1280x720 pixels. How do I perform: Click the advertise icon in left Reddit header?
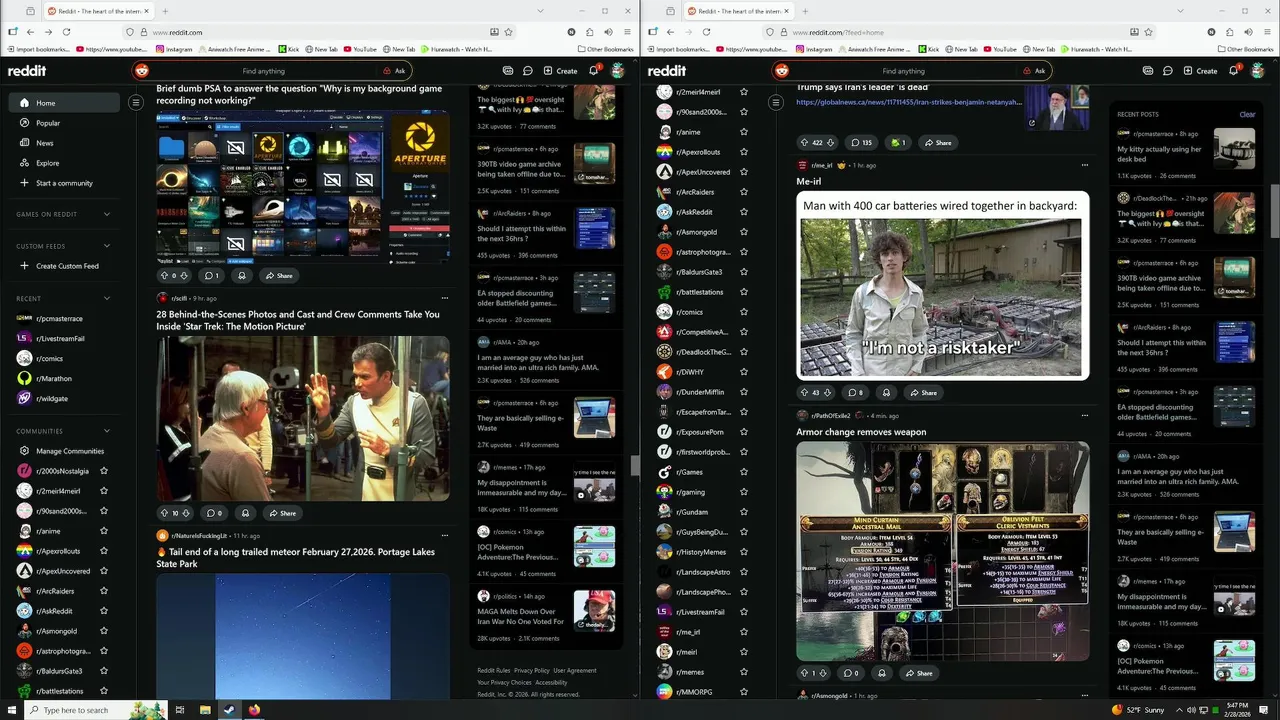pyautogui.click(x=508, y=71)
